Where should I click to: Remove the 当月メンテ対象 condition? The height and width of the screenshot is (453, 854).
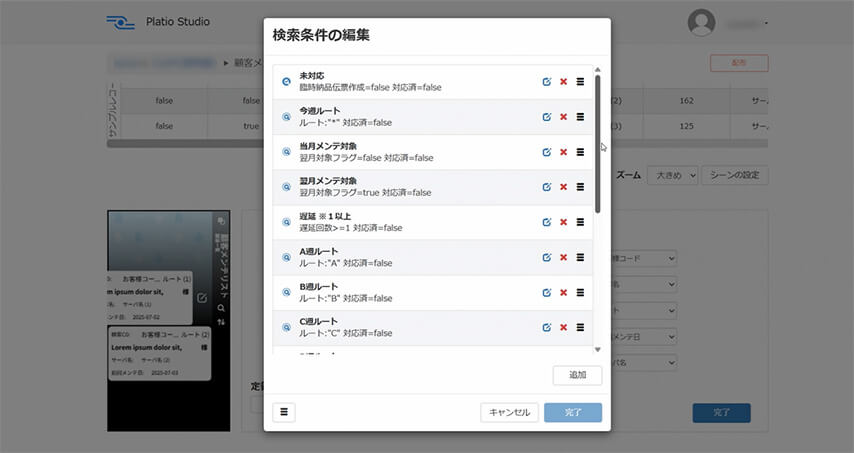563,152
